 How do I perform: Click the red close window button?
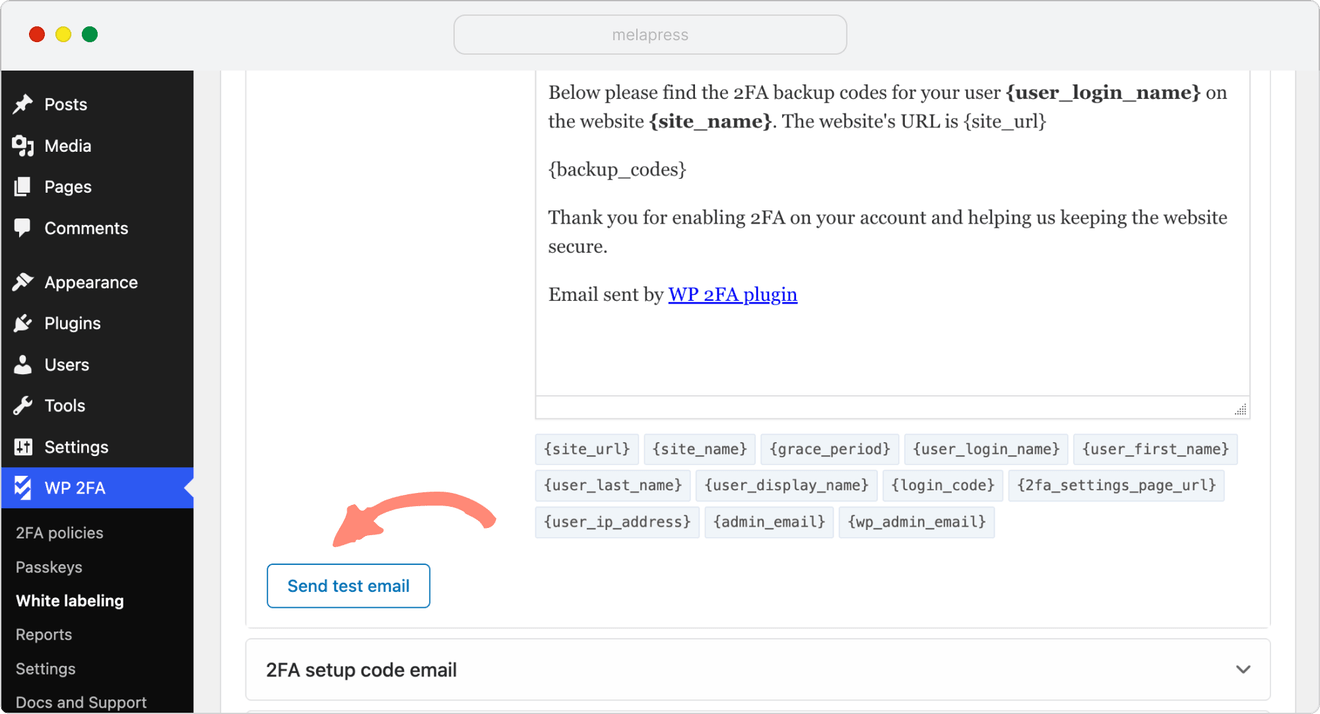point(37,35)
